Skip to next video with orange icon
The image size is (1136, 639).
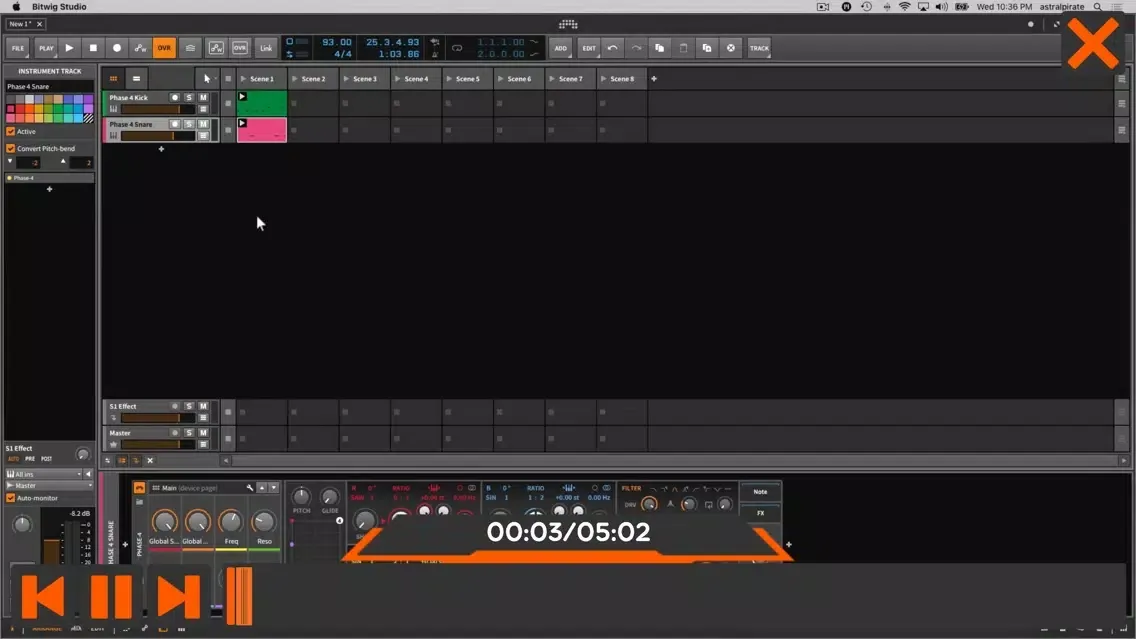click(178, 596)
